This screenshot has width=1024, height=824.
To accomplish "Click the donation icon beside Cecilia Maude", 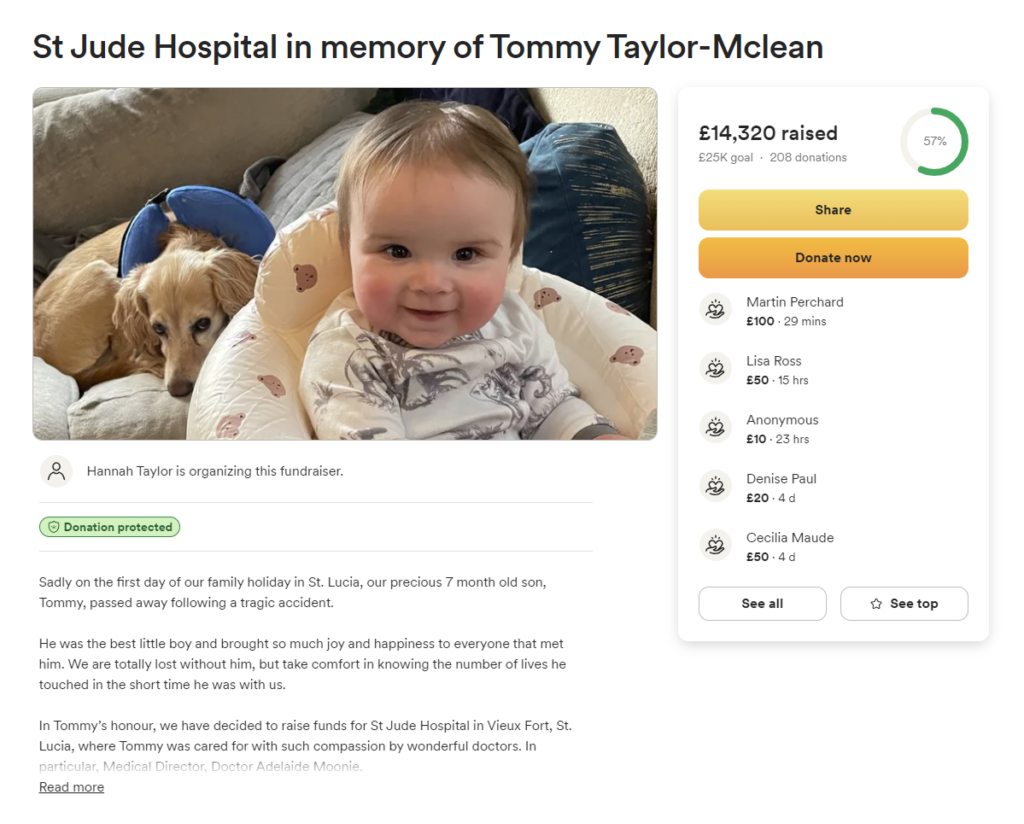I will (x=715, y=545).
